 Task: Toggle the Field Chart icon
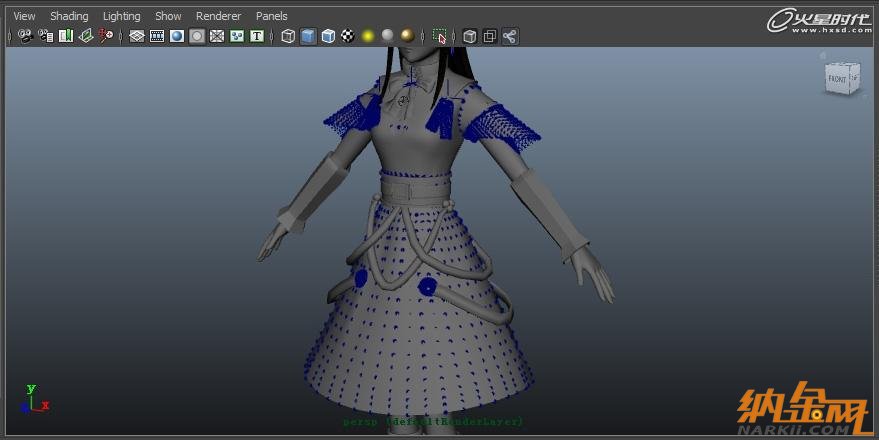(x=217, y=36)
